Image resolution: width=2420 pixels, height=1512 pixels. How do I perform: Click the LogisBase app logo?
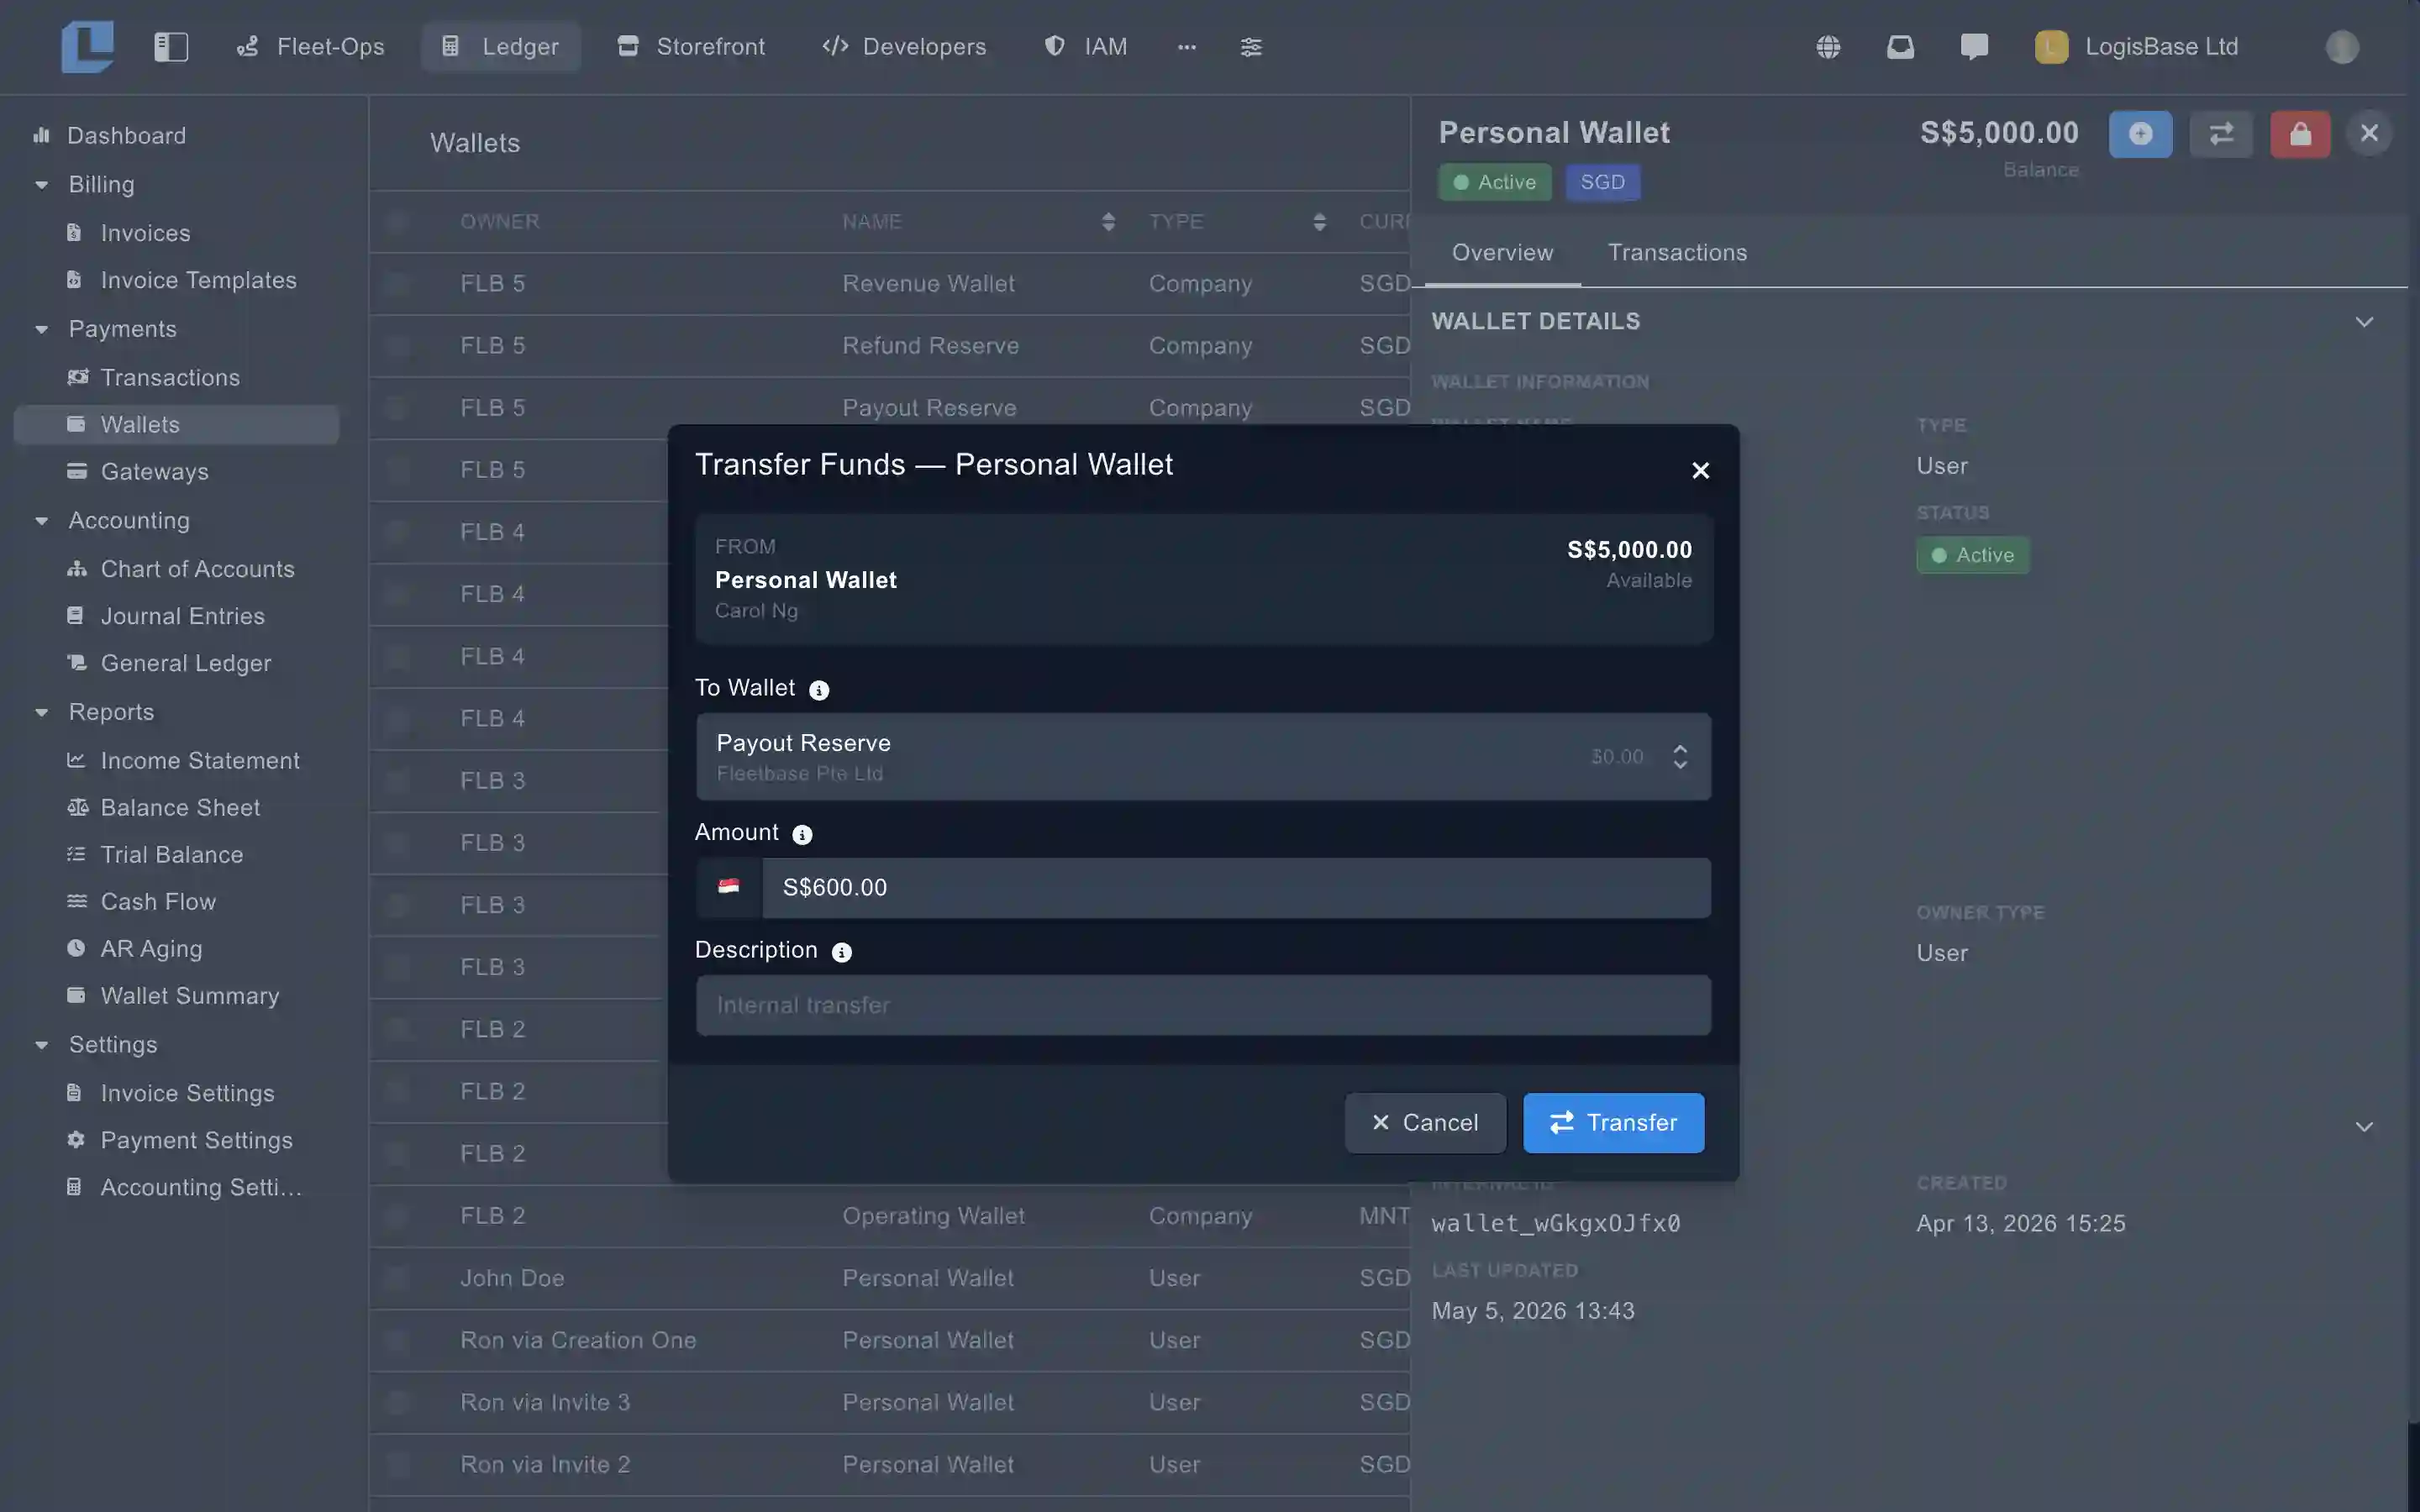(88, 46)
